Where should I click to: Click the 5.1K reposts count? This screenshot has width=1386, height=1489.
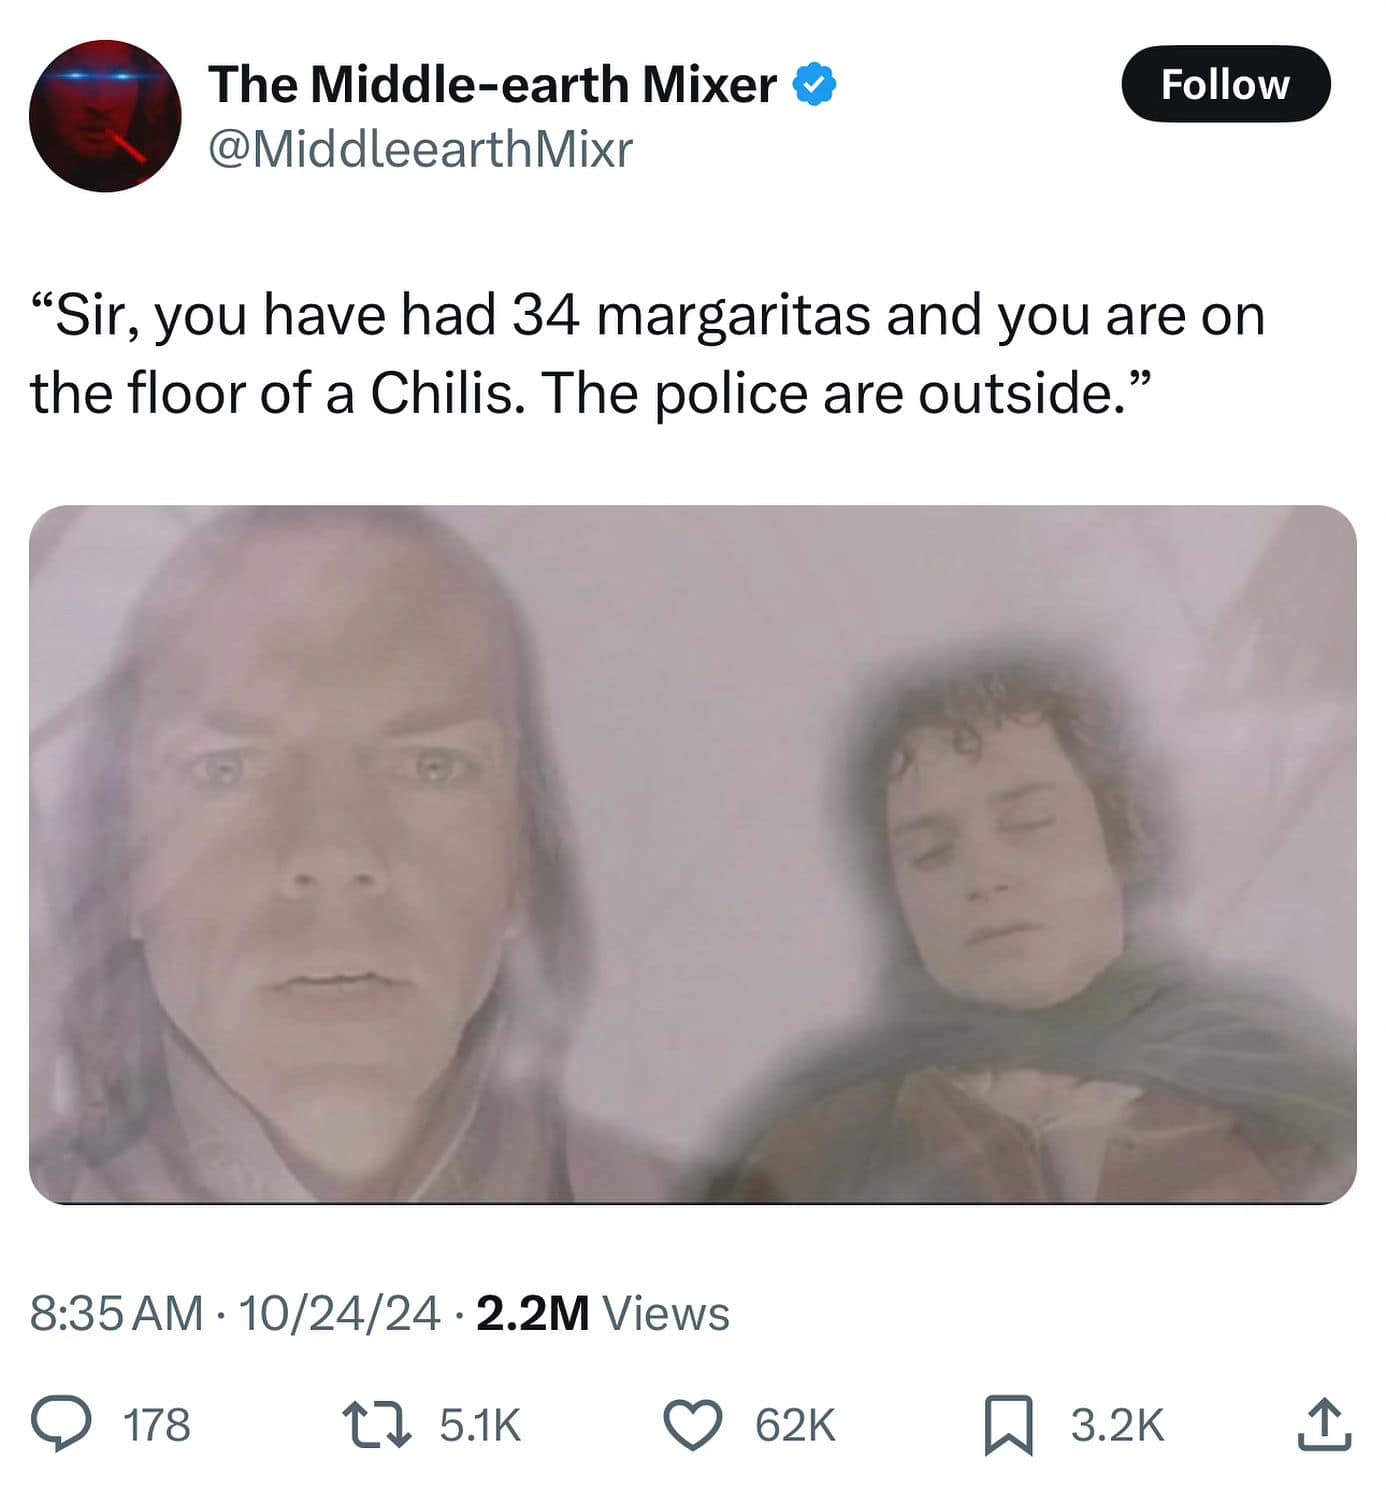tap(480, 1425)
